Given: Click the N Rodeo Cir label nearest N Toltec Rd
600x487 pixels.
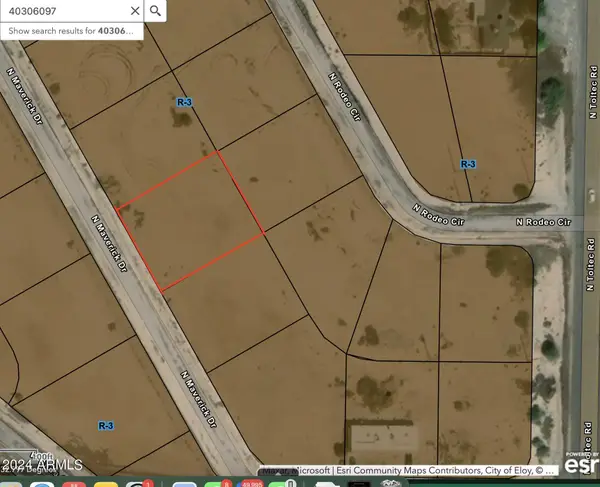Looking at the screenshot, I should coord(542,221).
